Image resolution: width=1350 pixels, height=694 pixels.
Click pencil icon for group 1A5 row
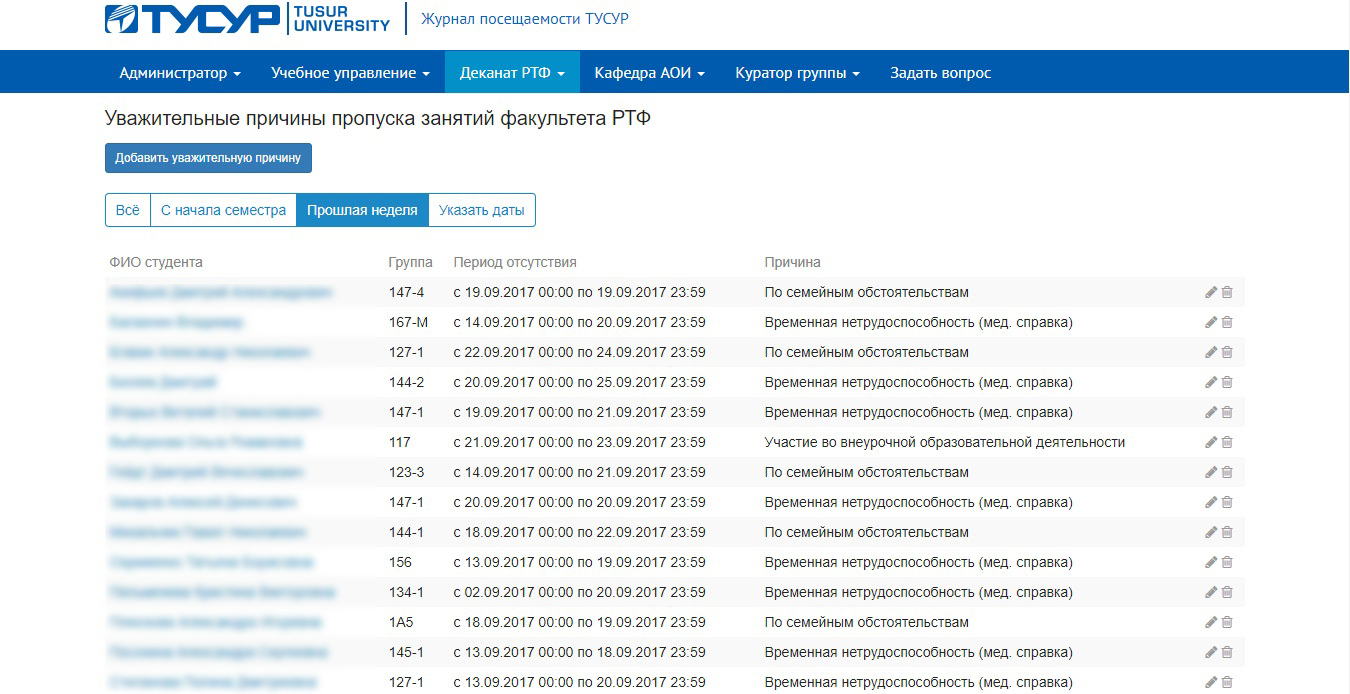pyautogui.click(x=1211, y=622)
